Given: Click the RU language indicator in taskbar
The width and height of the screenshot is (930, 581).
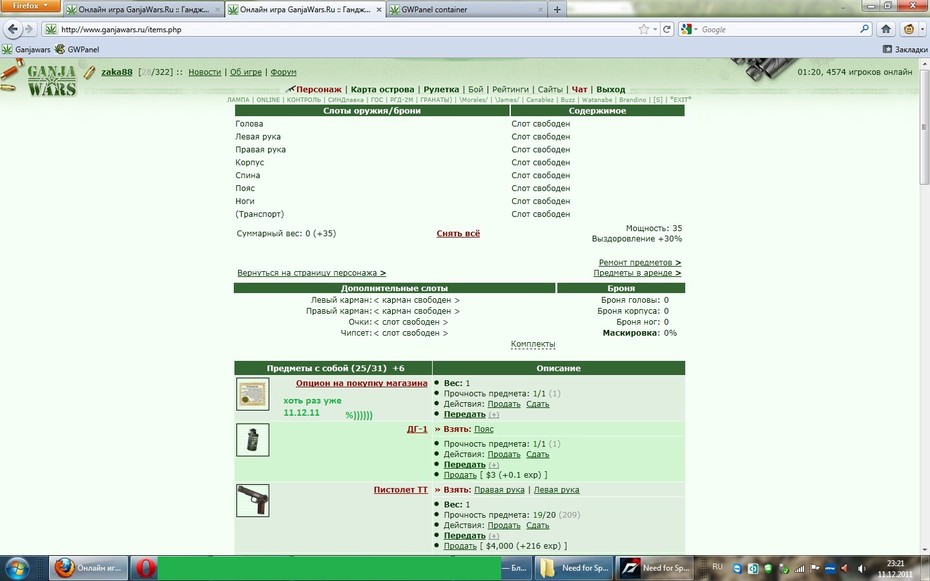Looking at the screenshot, I should click(x=717, y=567).
